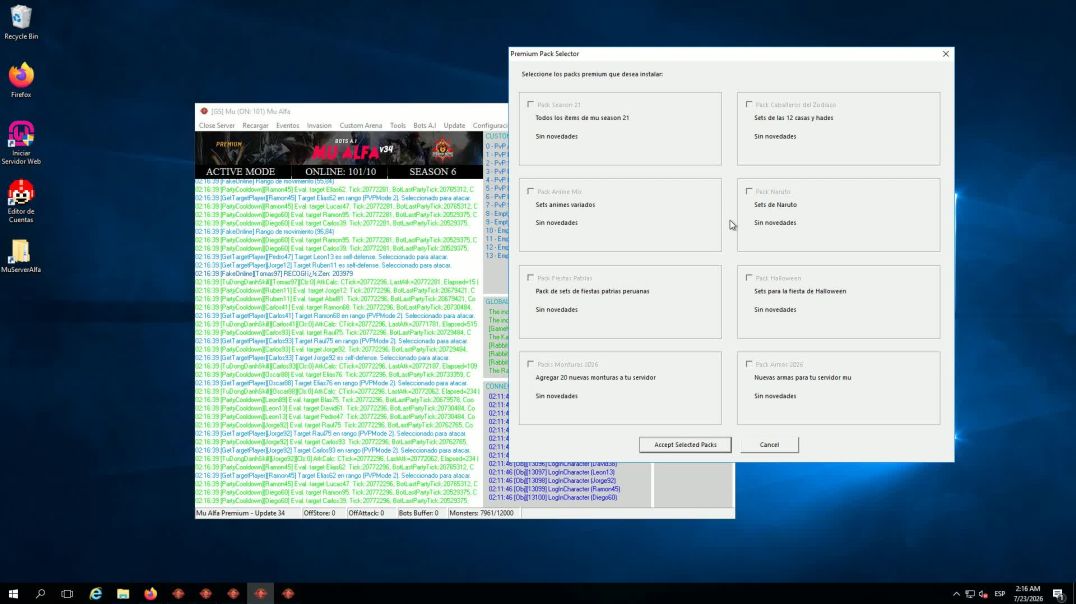Click log line 'LoginCharacter [Diego60]'

[x=553, y=498]
